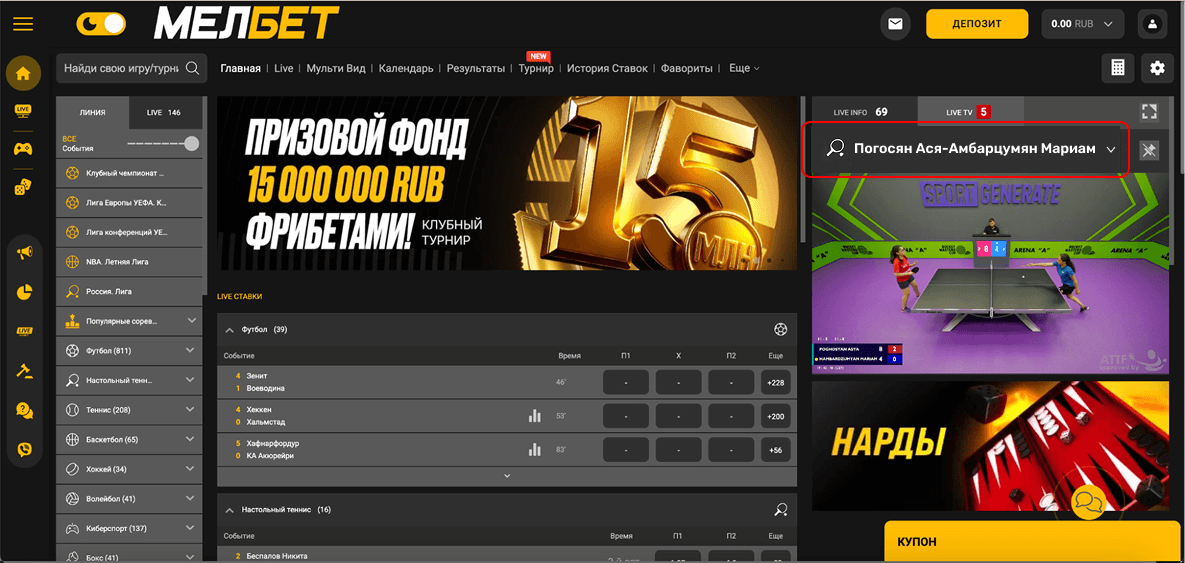Open the hamburger menu
This screenshot has width=1185, height=563.
point(22,24)
